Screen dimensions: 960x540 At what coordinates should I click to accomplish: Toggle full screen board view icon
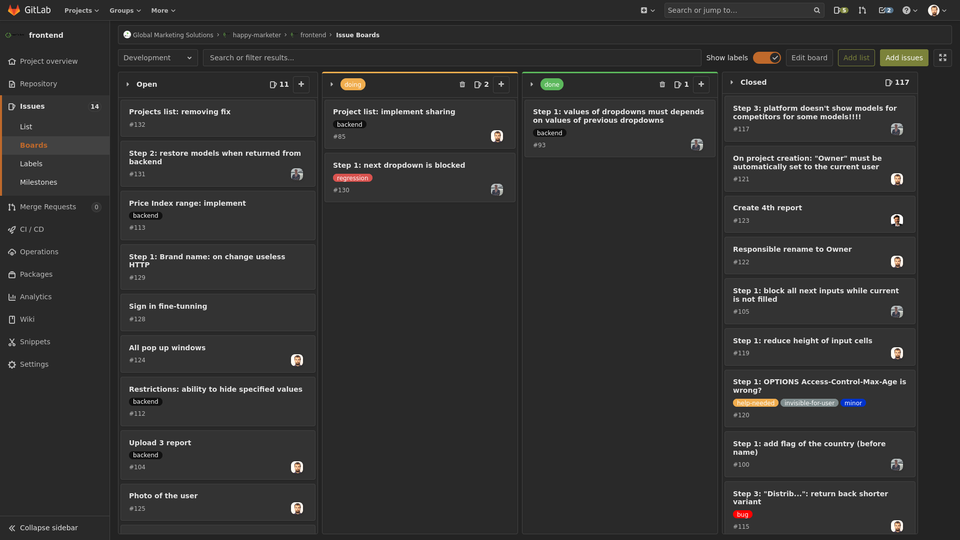943,58
